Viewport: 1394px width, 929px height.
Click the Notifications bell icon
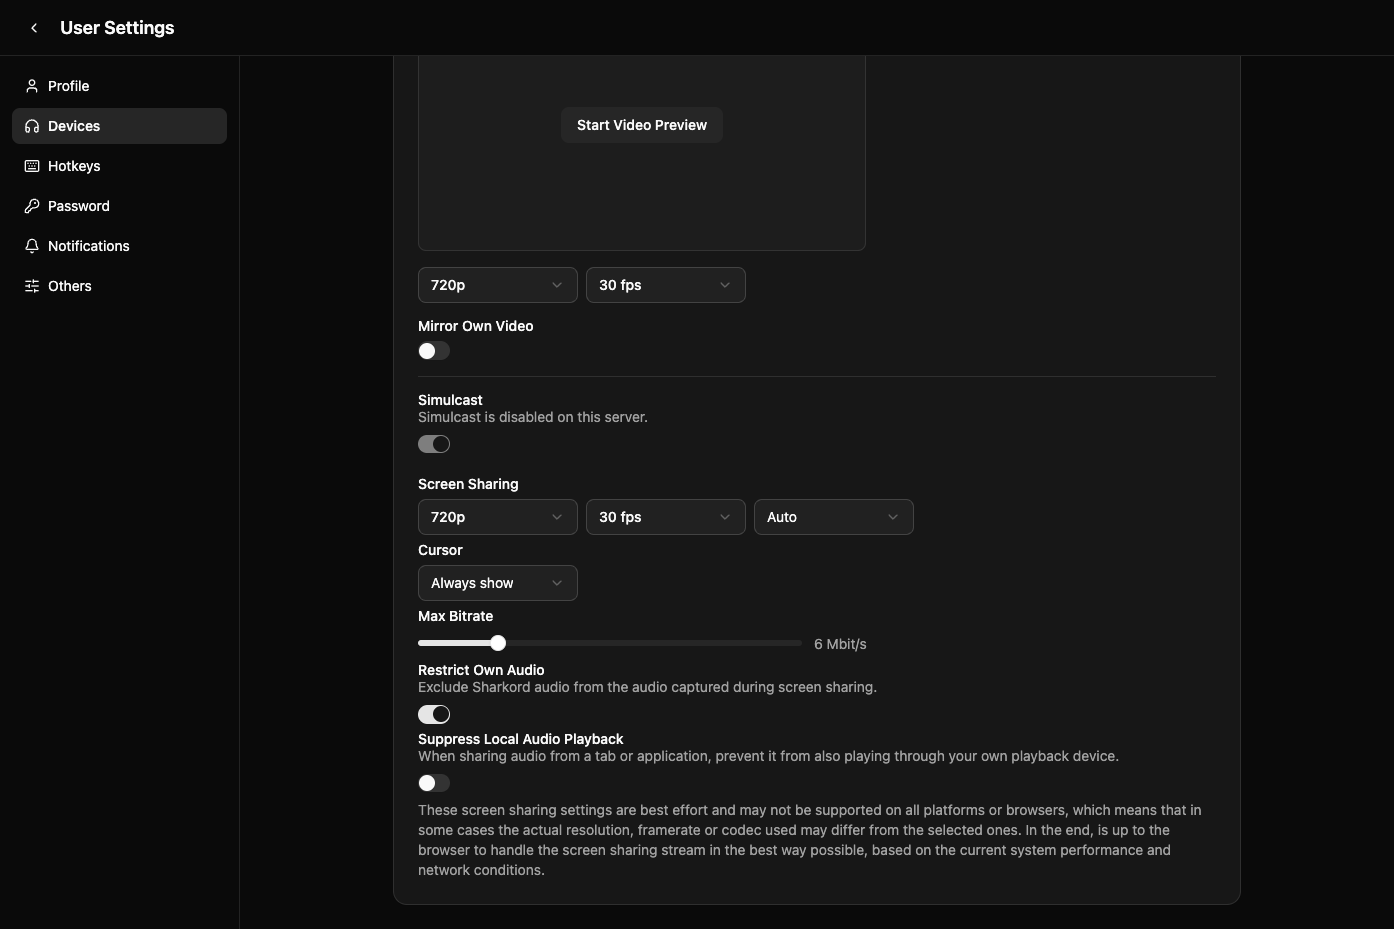tap(32, 246)
